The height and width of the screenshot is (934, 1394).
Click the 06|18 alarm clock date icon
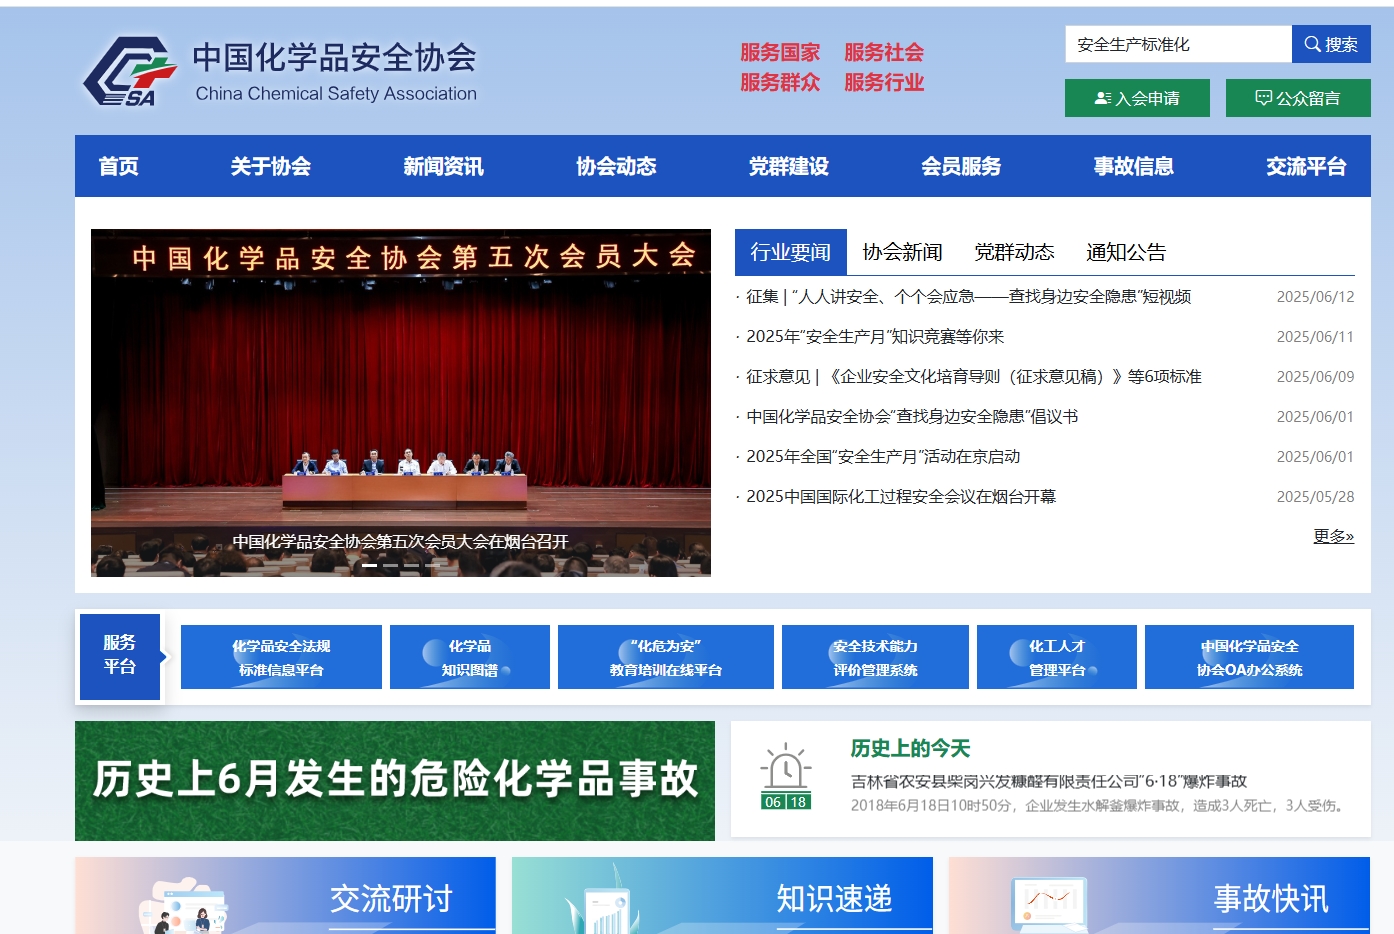[786, 777]
